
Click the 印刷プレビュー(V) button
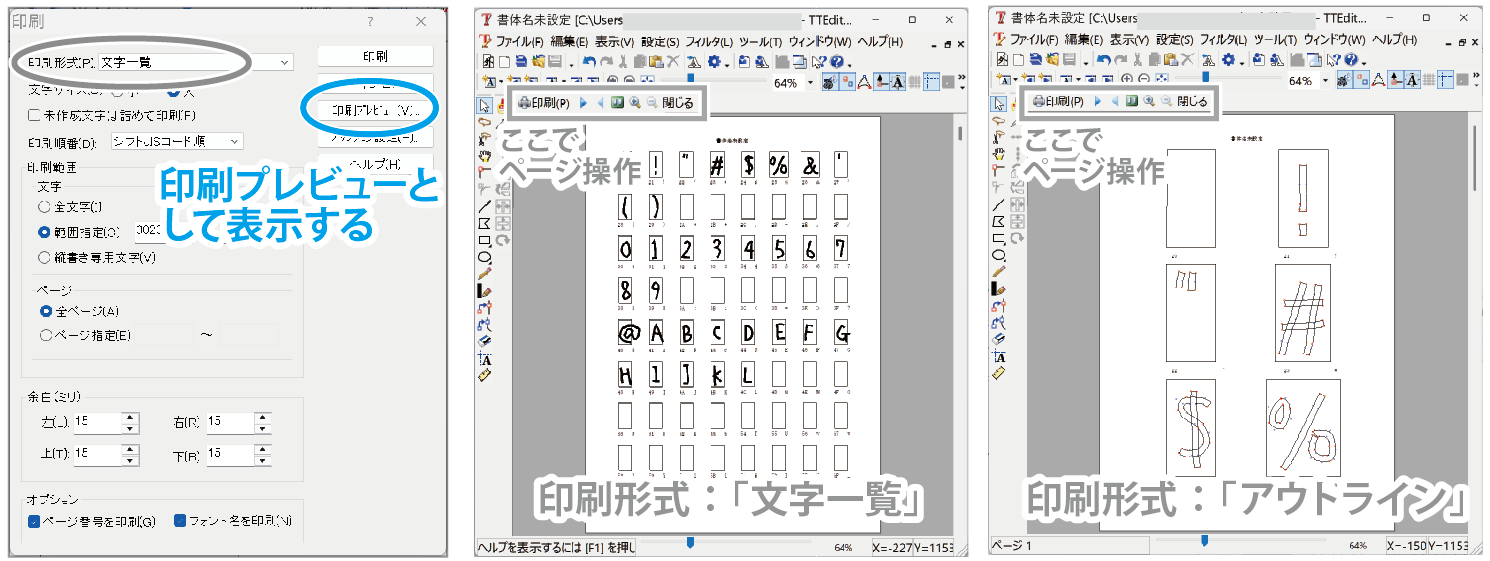click(374, 110)
